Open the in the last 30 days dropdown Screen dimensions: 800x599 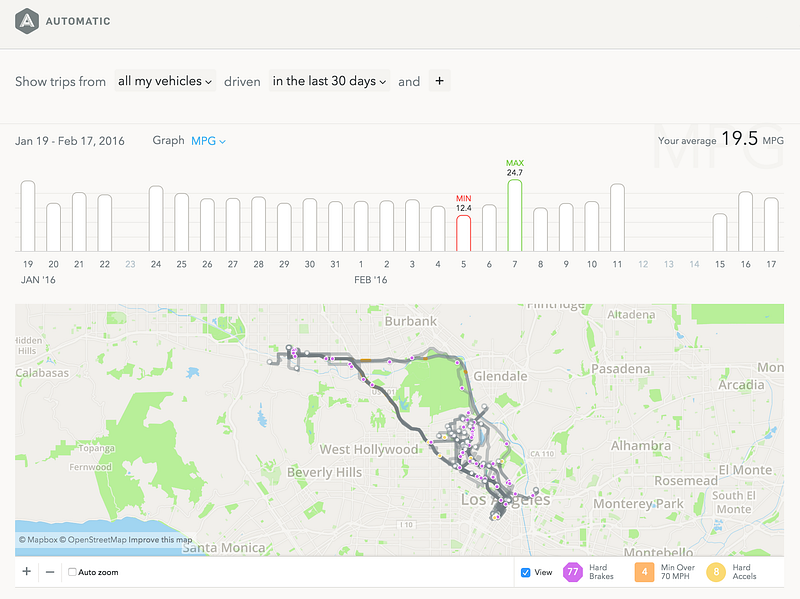coord(329,81)
